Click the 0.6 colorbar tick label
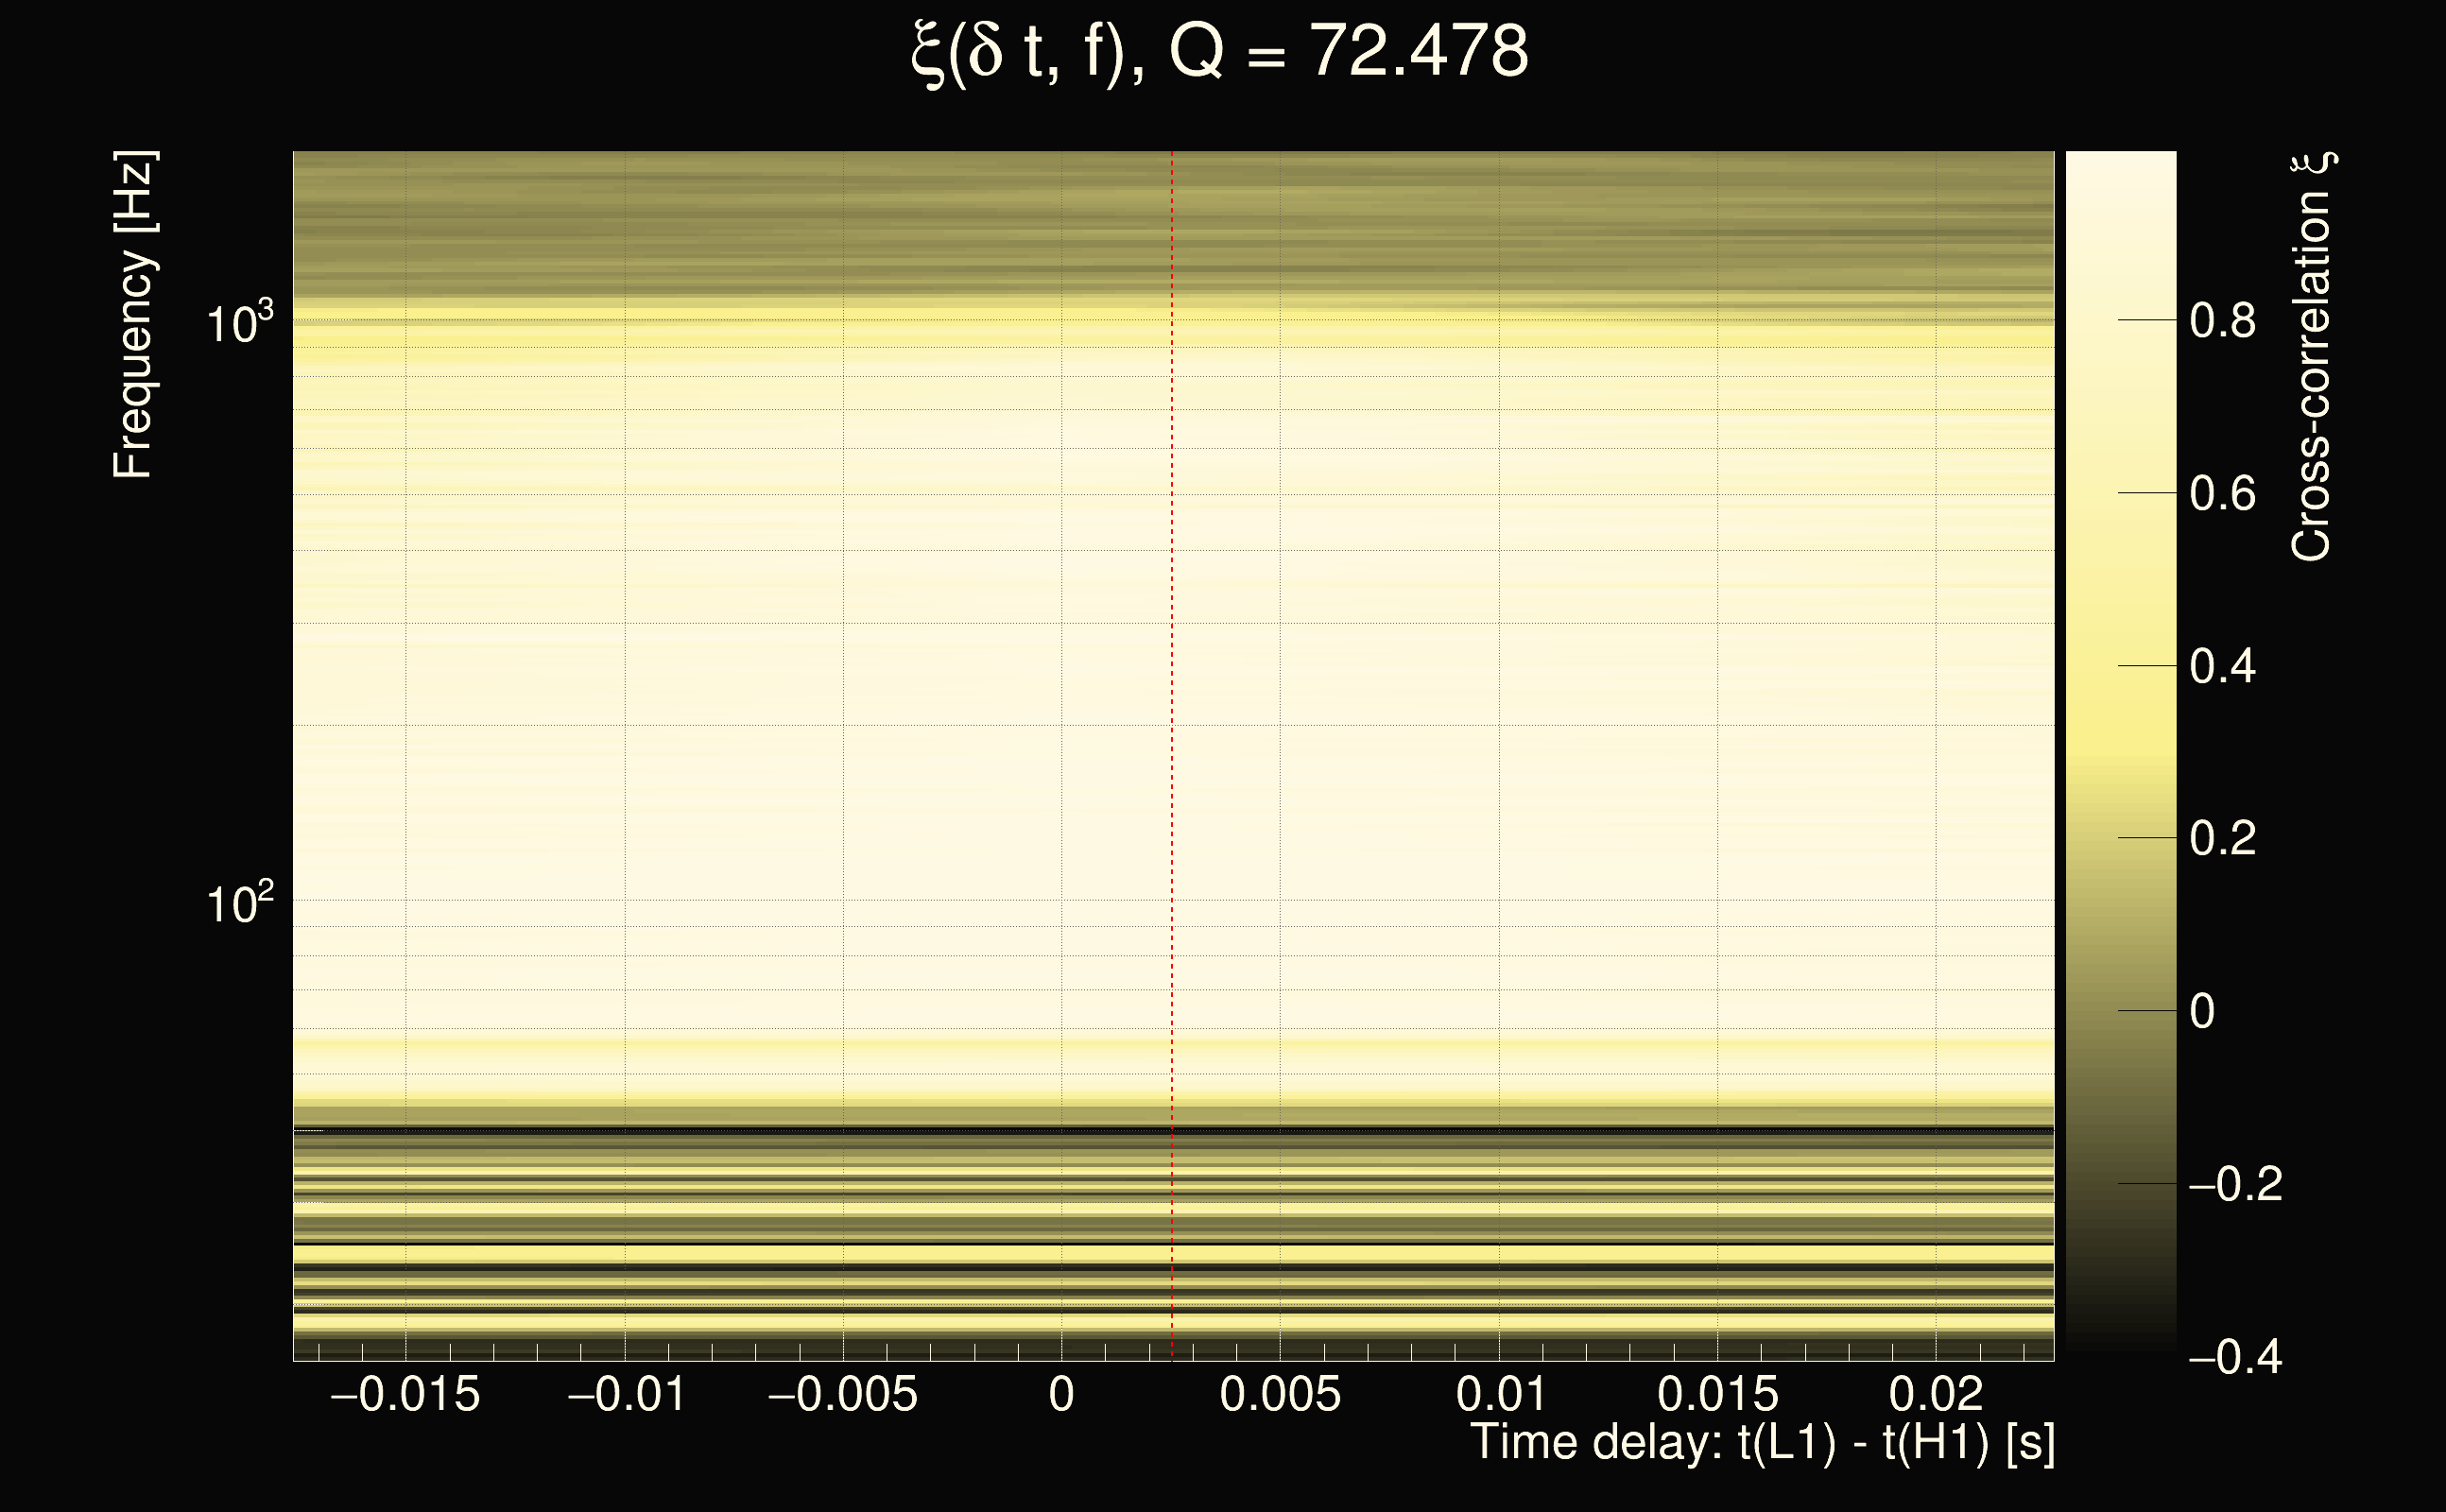Screen dimensions: 2446x1512 point(2222,494)
